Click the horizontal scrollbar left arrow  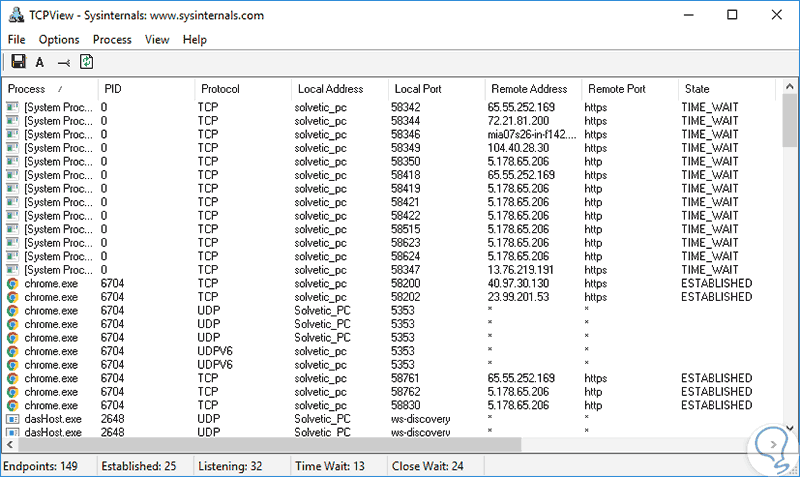[x=10, y=445]
